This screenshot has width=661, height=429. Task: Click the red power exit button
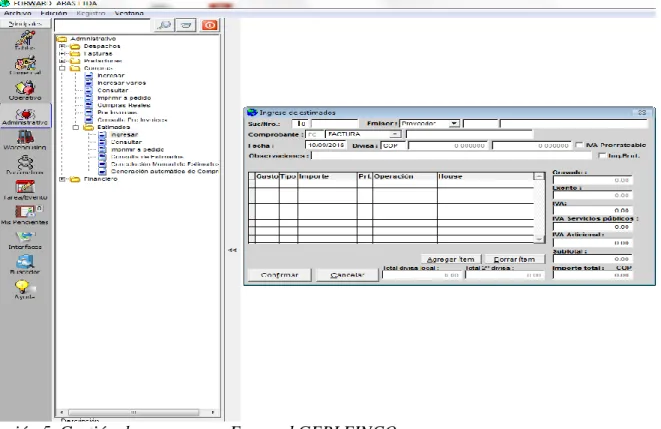coord(210,25)
